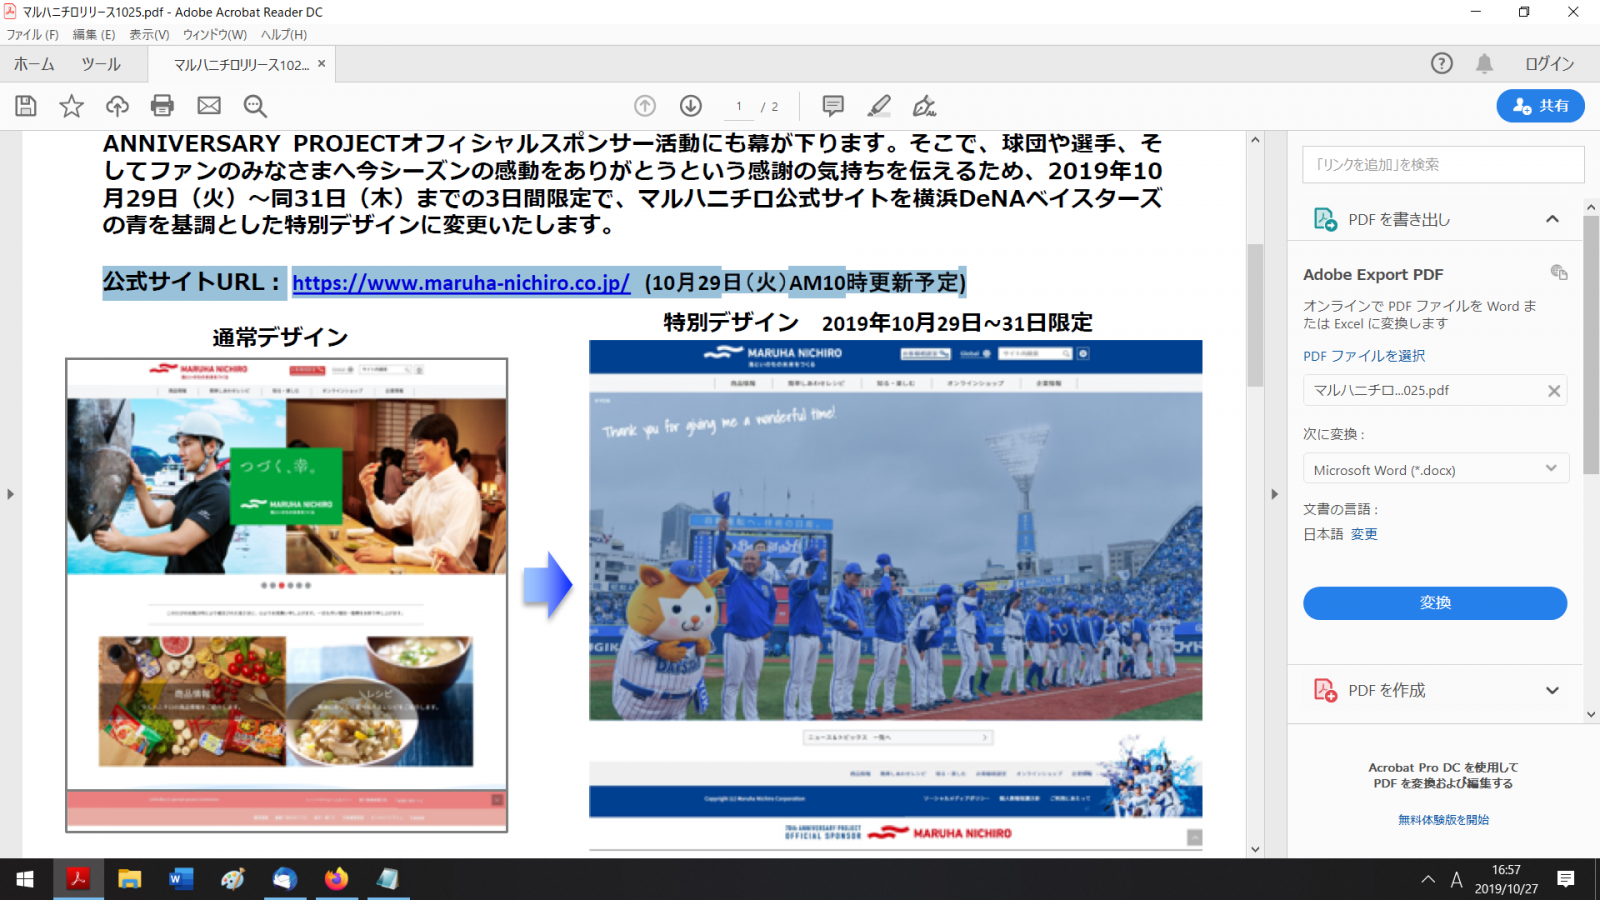Click the document vertical scrollbar thumb
Screen dimensions: 1600x900
pos(1255,315)
